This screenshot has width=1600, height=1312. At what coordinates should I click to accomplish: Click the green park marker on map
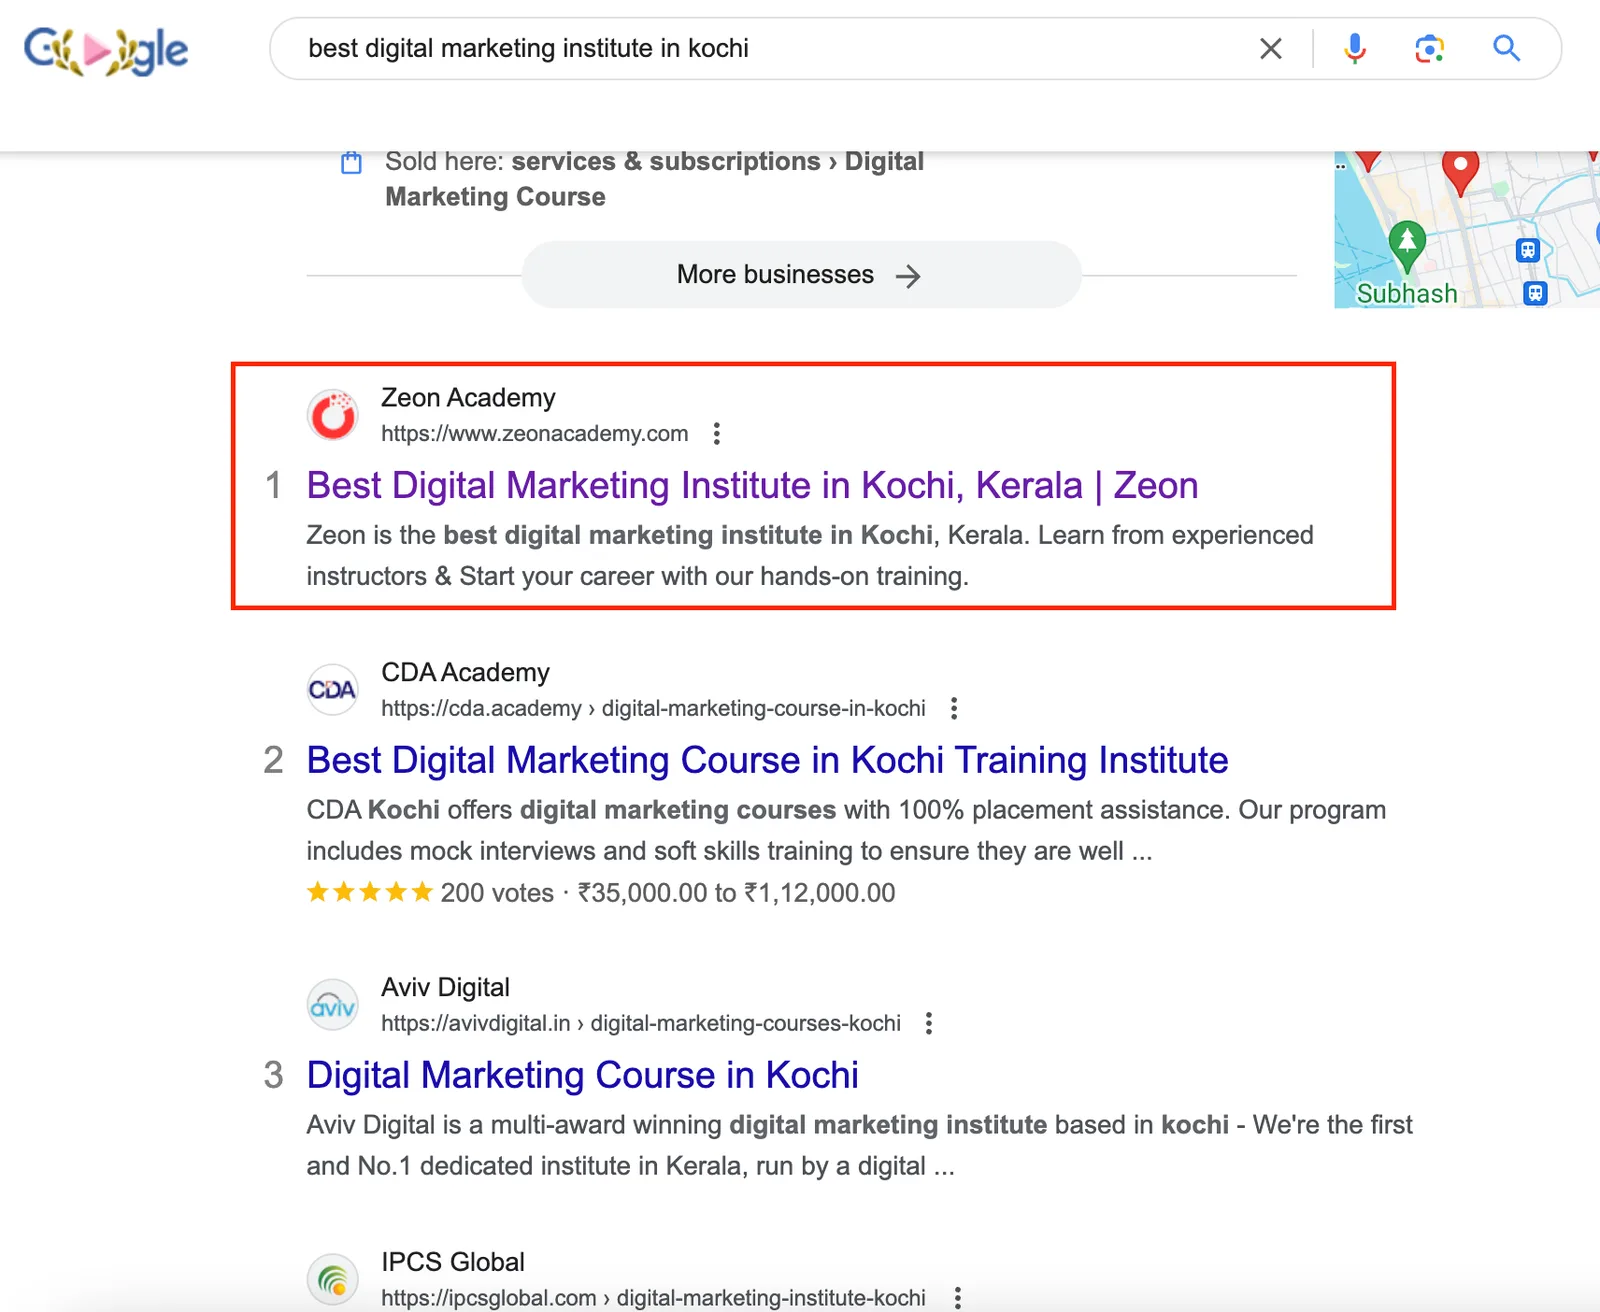click(1407, 246)
